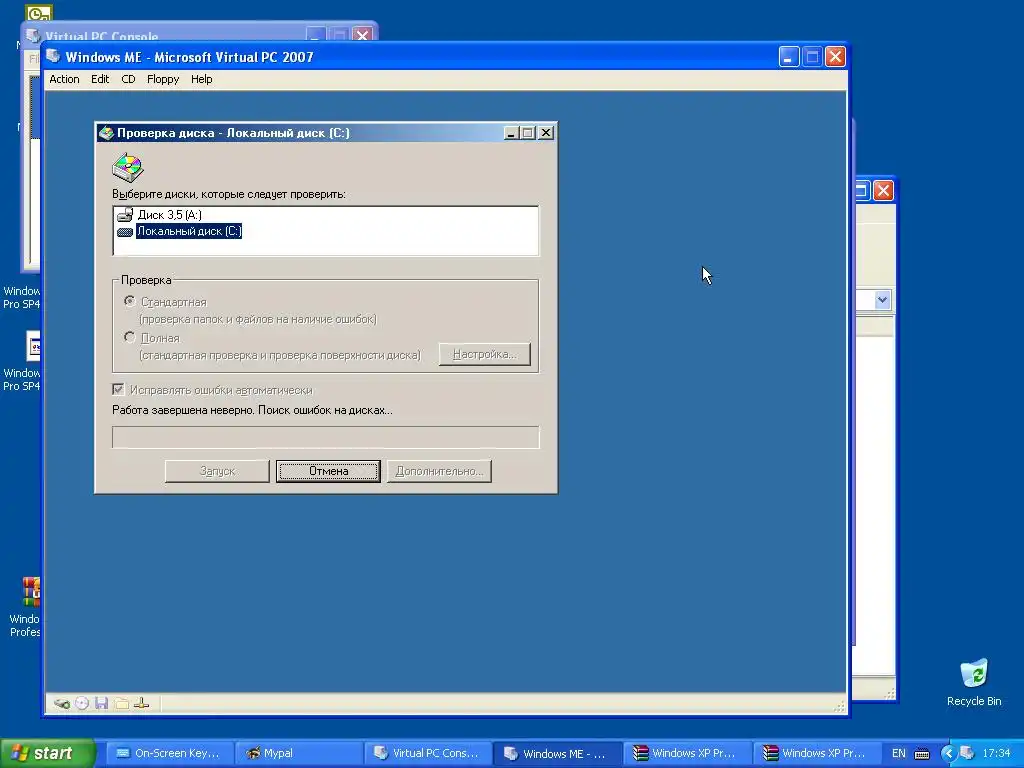Switch to second Windows XP Pr... taskbar button

[x=816, y=753]
